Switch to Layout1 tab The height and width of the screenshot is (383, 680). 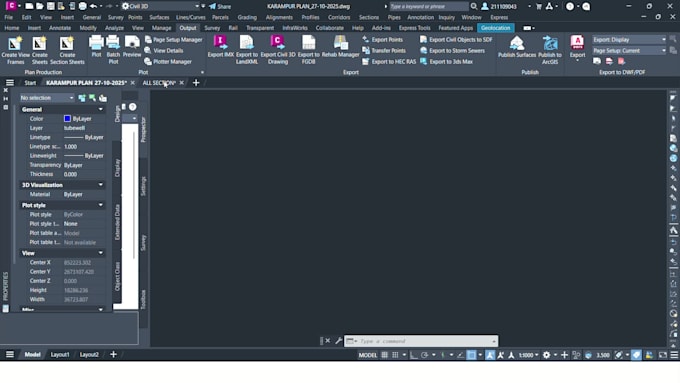60,354
